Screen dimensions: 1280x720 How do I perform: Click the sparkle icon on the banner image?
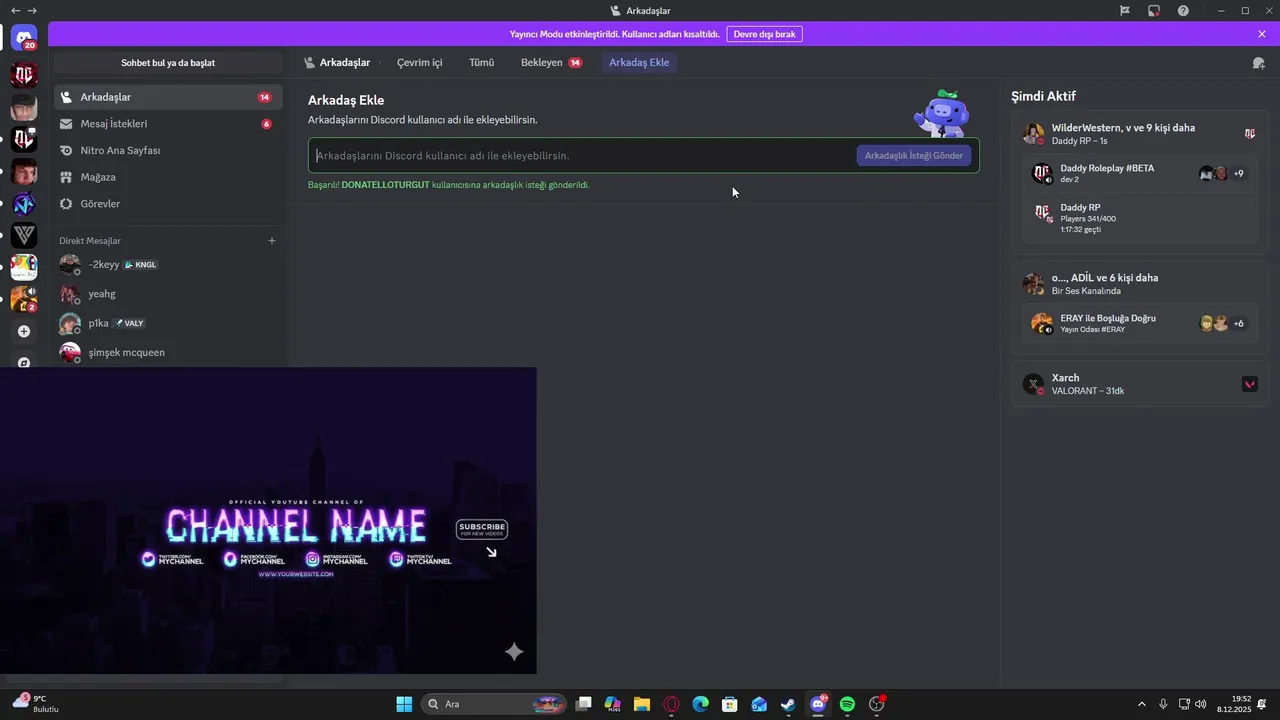(514, 652)
